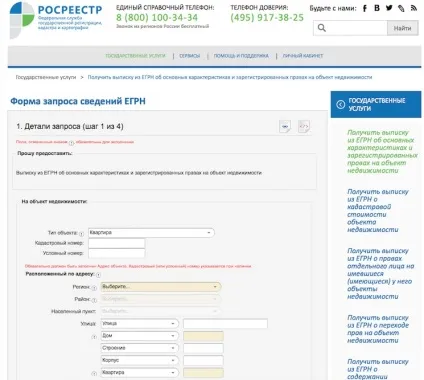Open the RSS feed icon
This screenshot has width=424, height=380.
[x=414, y=8]
